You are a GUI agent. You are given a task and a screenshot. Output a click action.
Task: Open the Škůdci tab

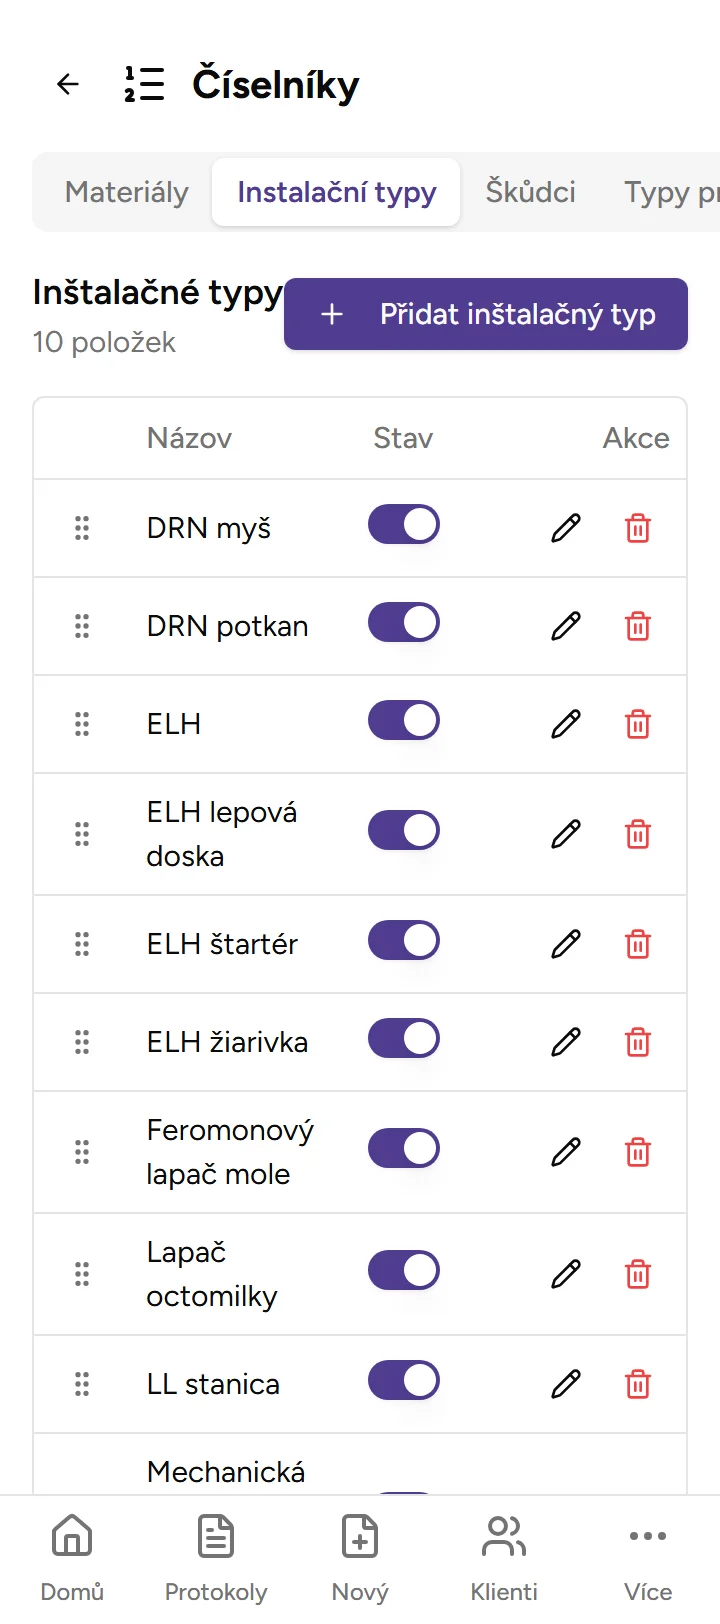point(530,192)
